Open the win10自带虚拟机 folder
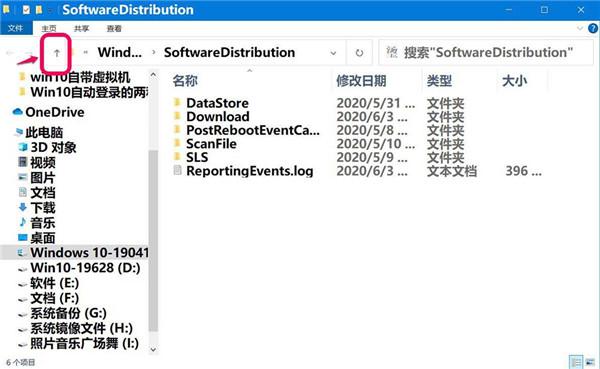The image size is (600, 369). point(80,77)
